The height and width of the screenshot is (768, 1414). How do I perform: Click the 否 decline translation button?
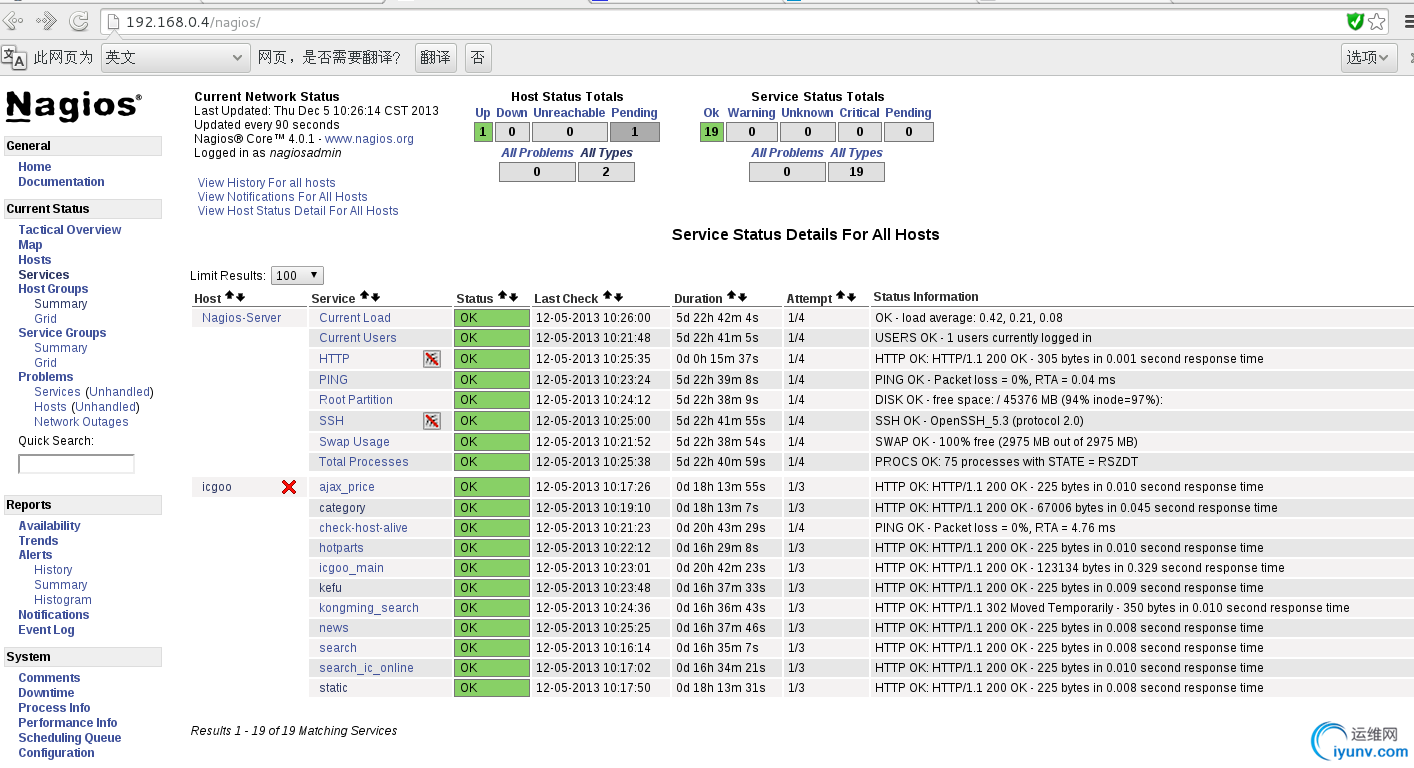coord(478,58)
